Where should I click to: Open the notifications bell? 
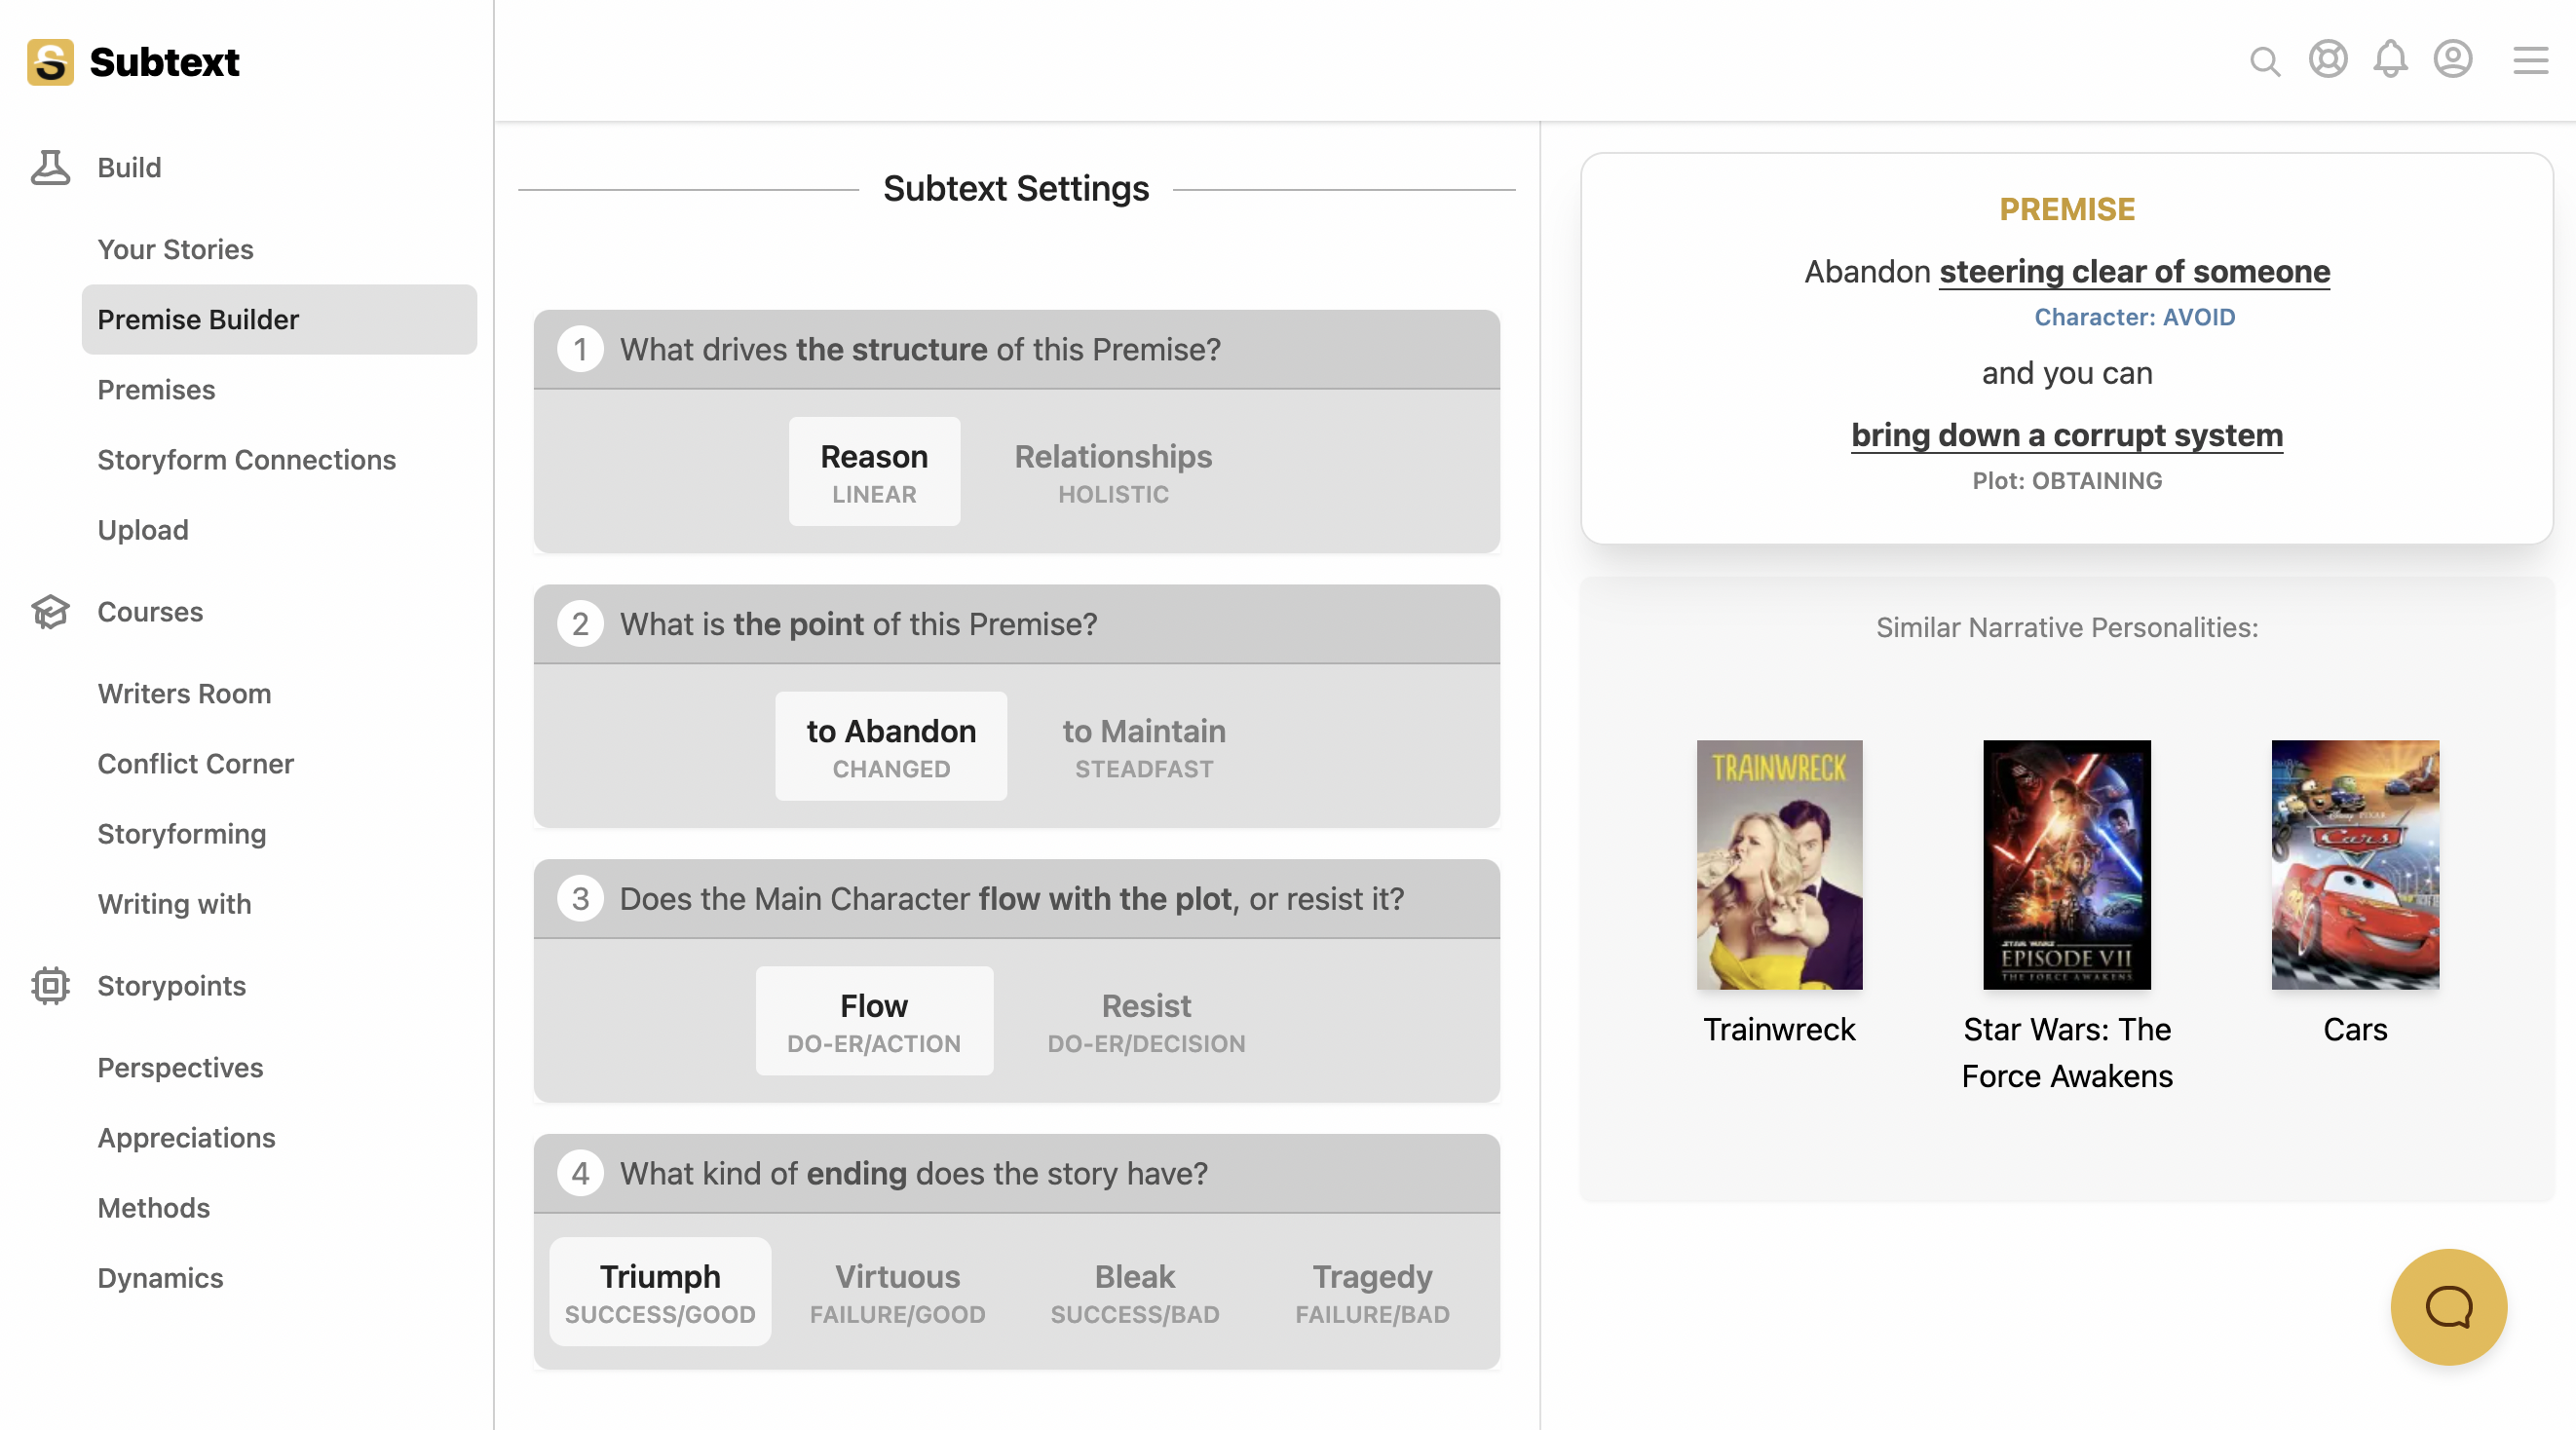pyautogui.click(x=2390, y=59)
